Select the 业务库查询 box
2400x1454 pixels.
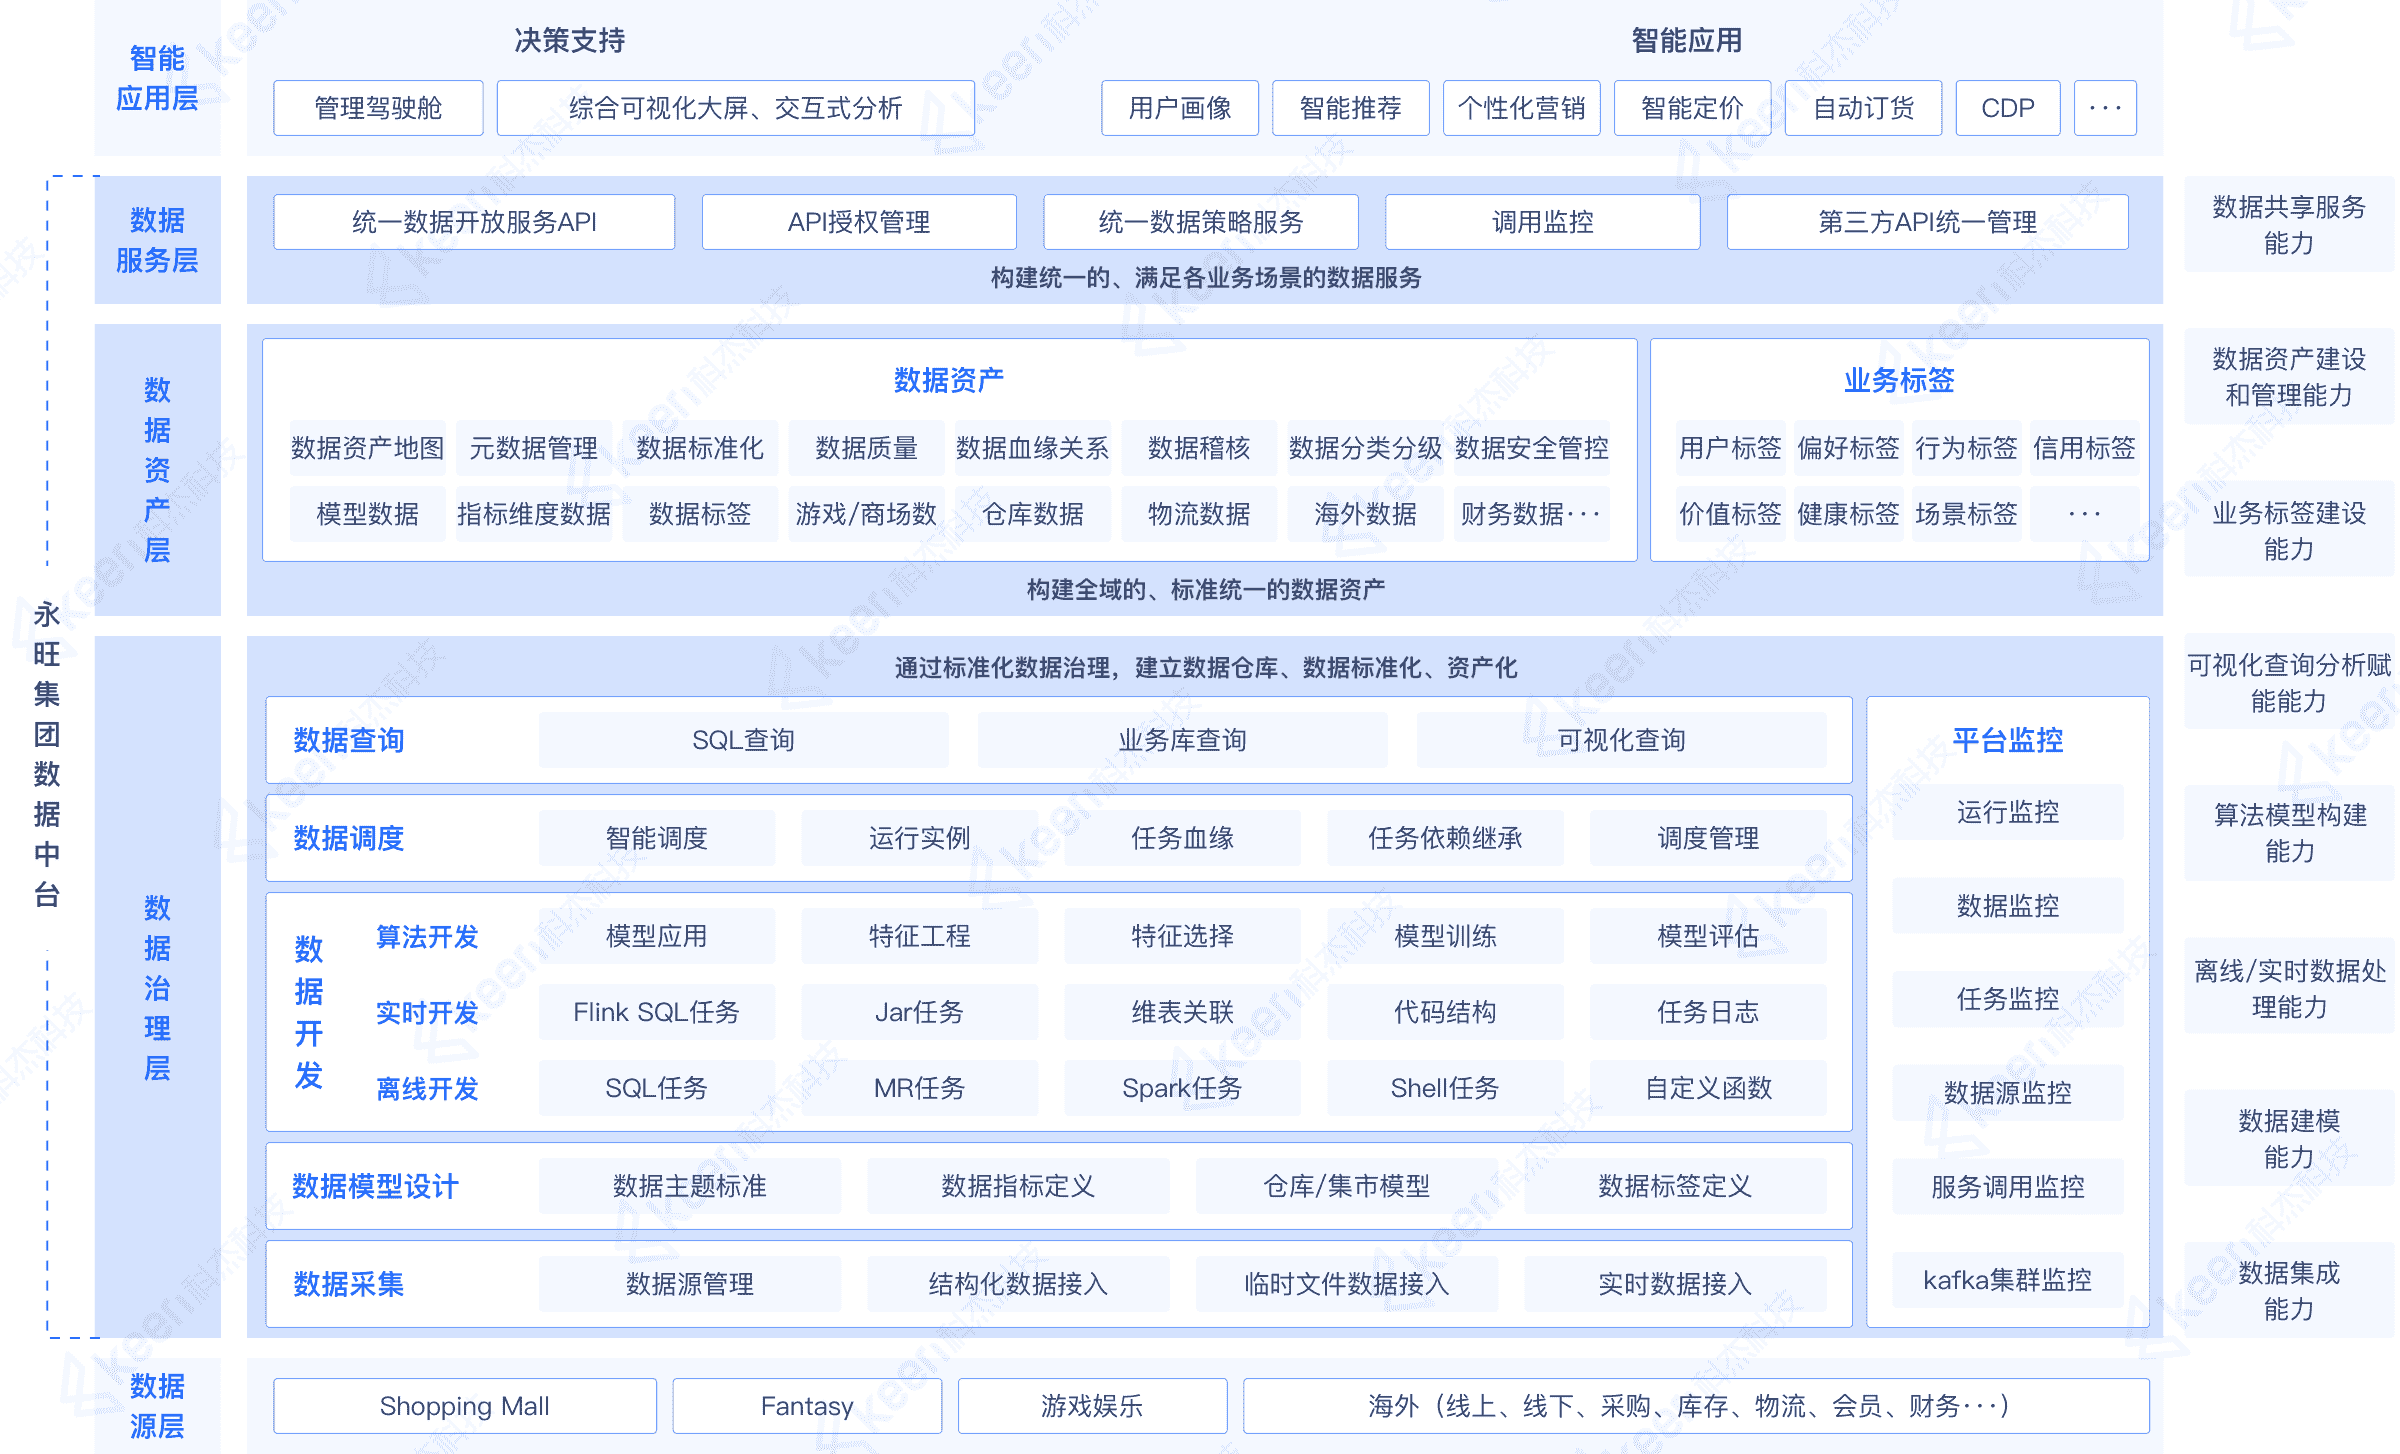(1182, 740)
